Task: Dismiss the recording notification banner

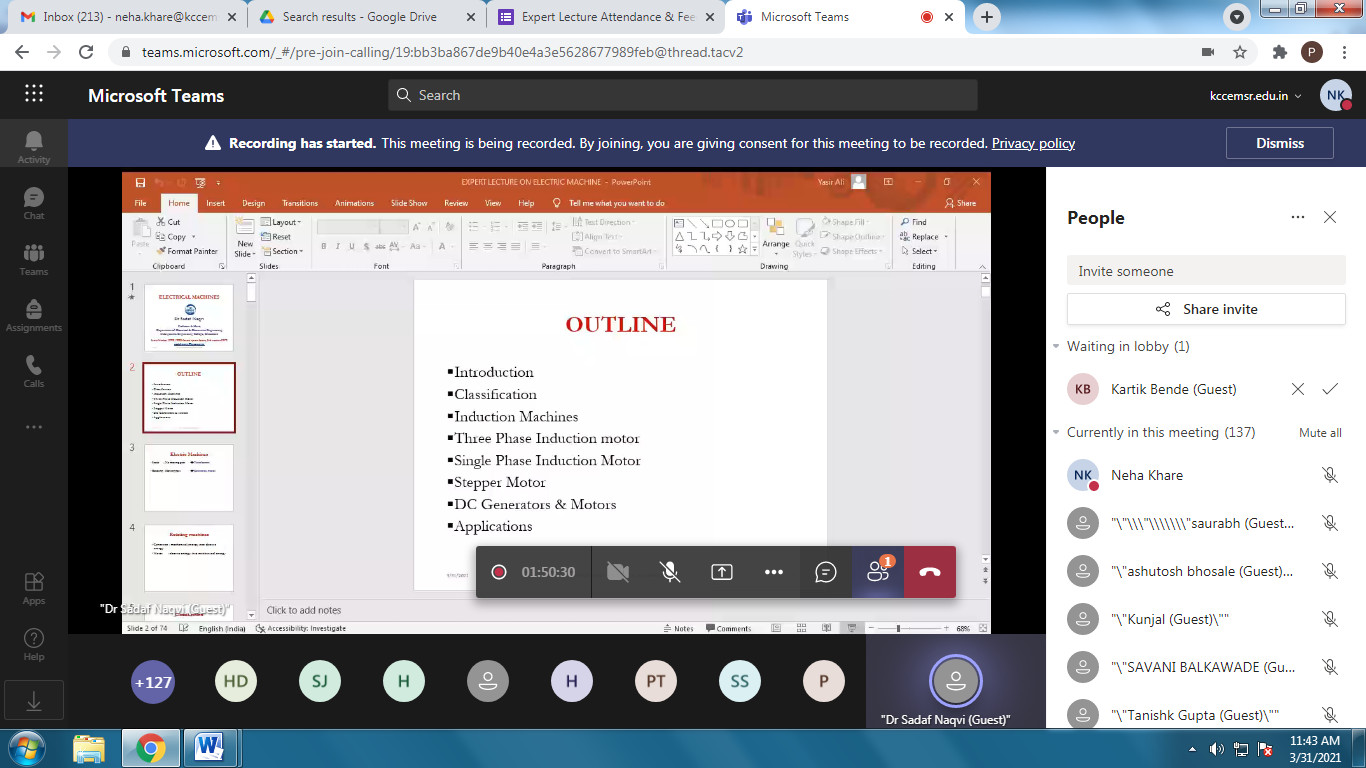Action: click(x=1279, y=143)
